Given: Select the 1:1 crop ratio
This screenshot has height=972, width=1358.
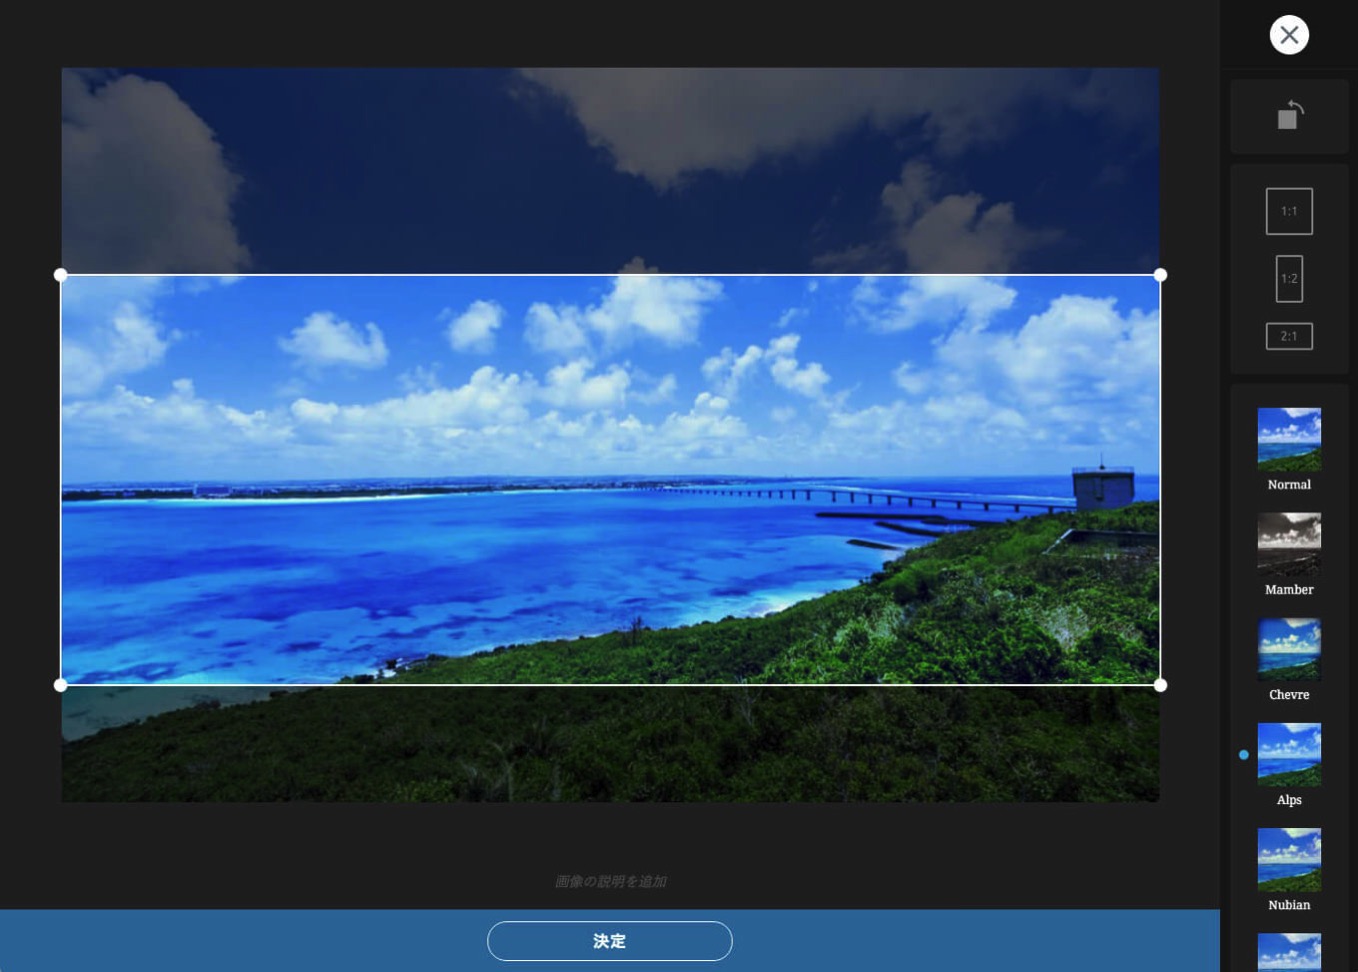Looking at the screenshot, I should click(1289, 211).
